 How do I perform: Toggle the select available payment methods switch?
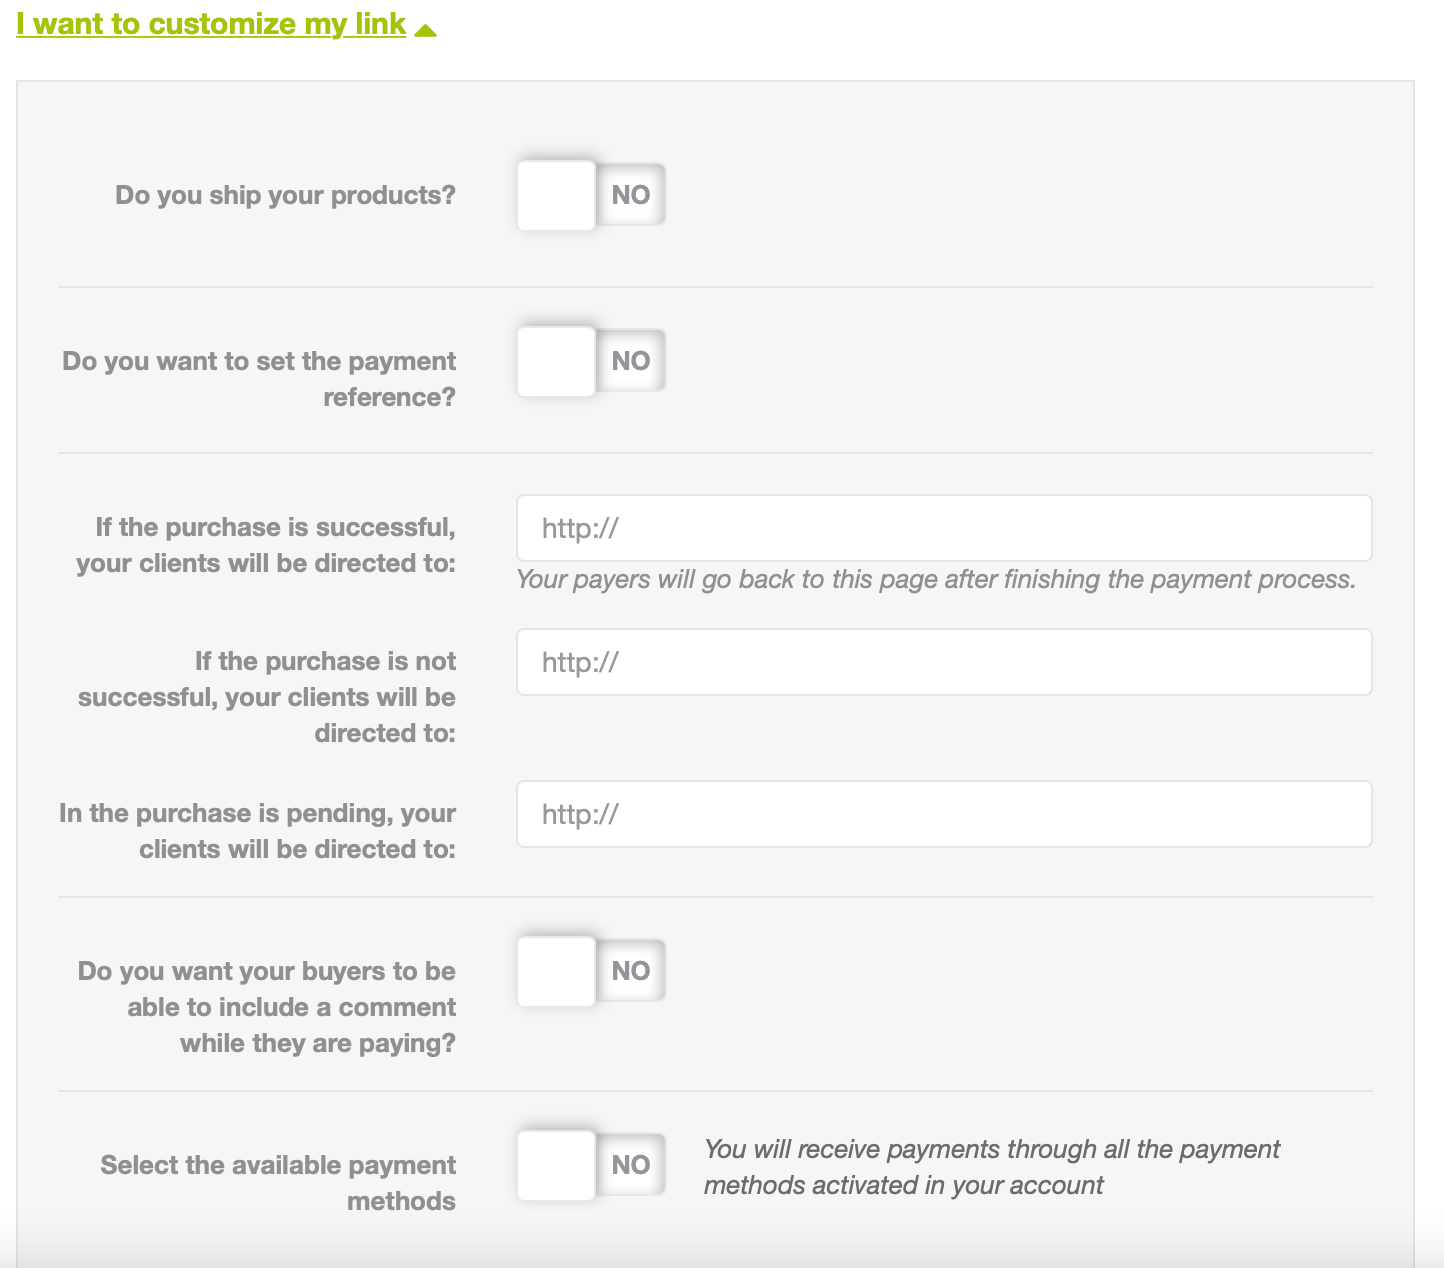[591, 1165]
